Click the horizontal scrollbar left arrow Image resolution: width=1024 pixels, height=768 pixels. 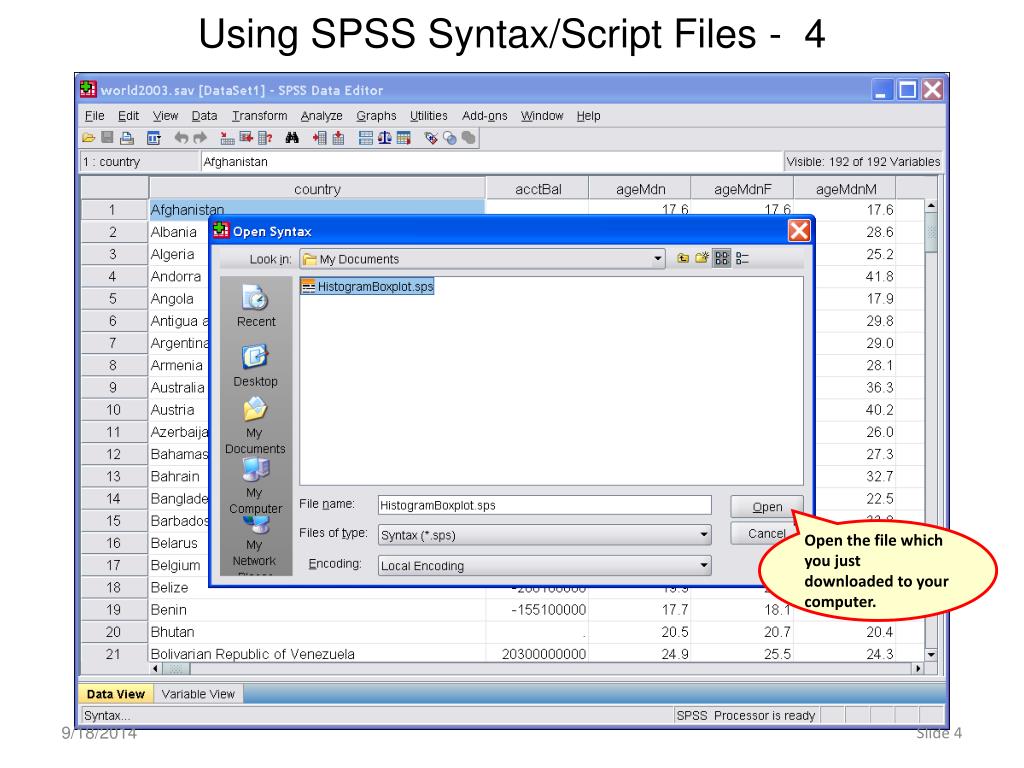(155, 669)
